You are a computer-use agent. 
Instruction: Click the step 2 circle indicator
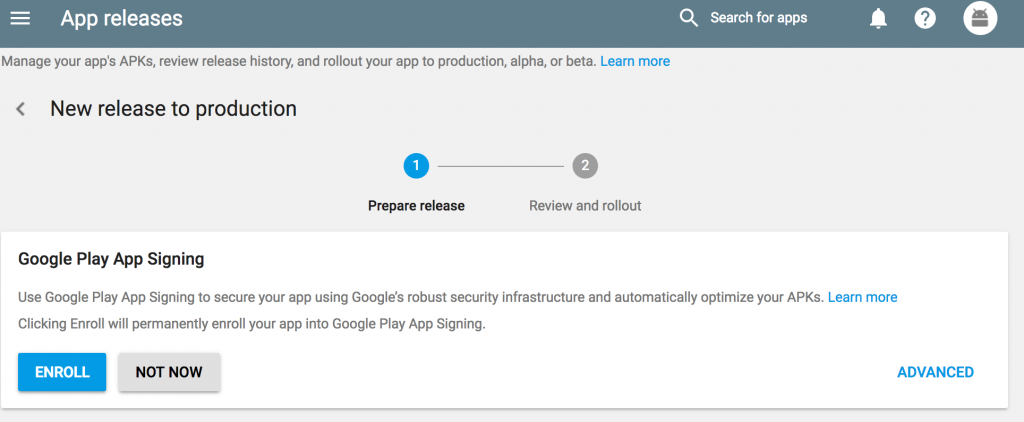[x=585, y=166]
